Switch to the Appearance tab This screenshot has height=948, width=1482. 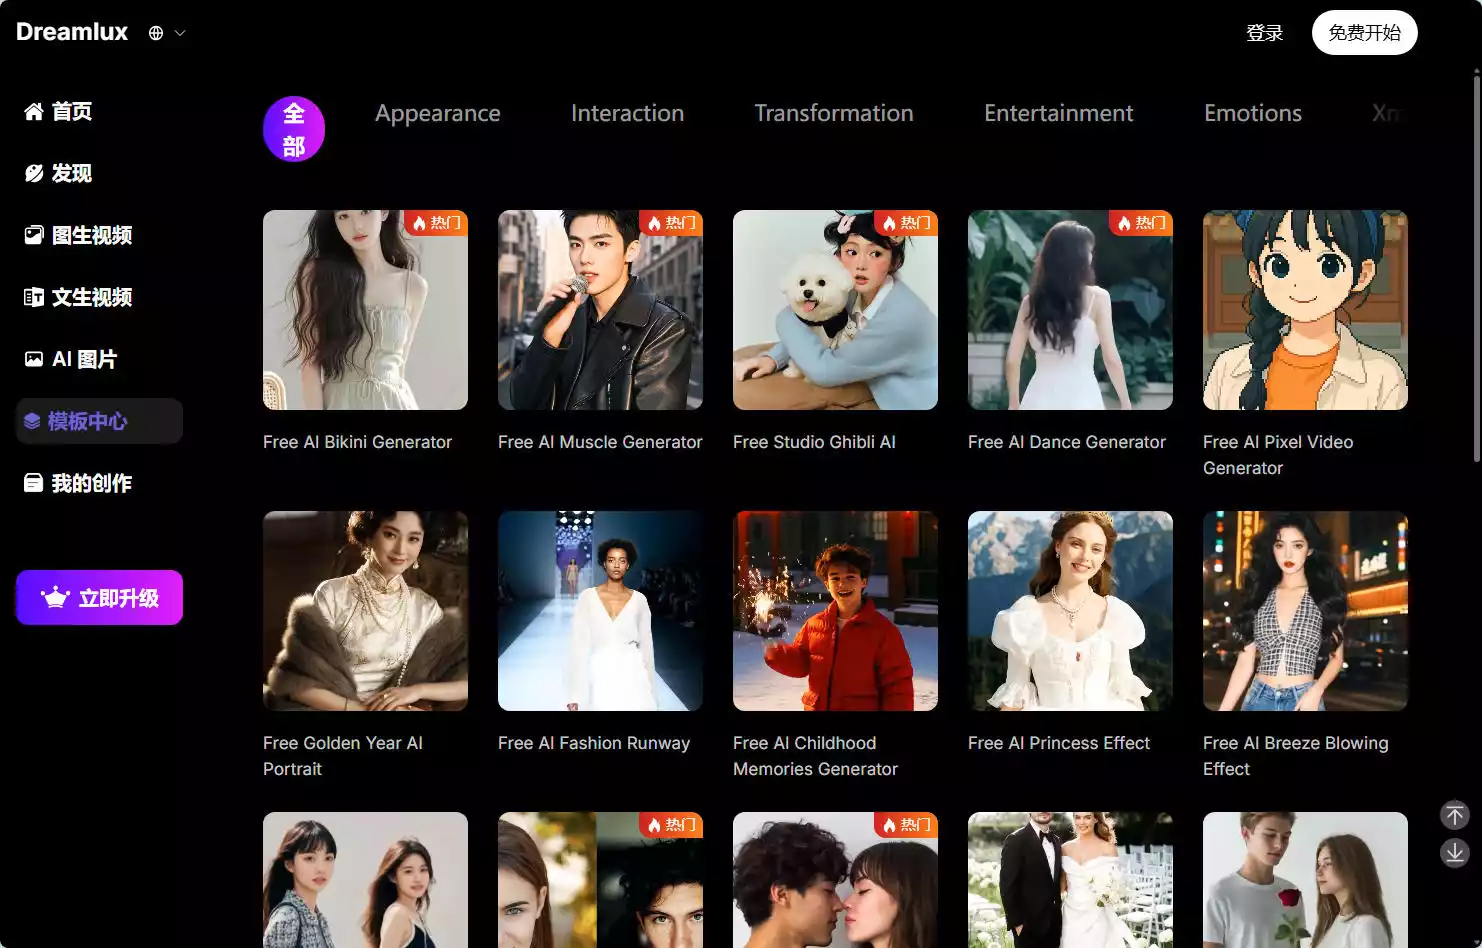[x=438, y=113]
